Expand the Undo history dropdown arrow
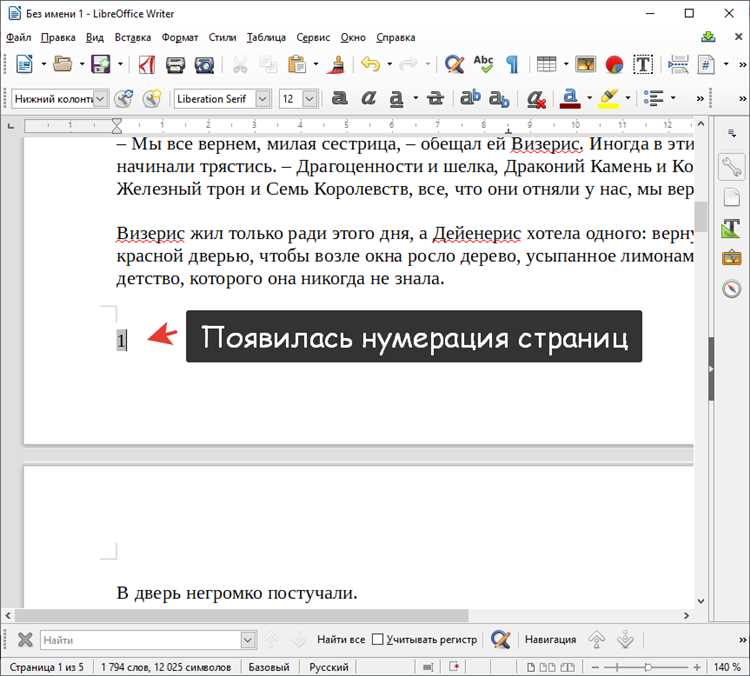The width and height of the screenshot is (750, 676). coord(389,64)
